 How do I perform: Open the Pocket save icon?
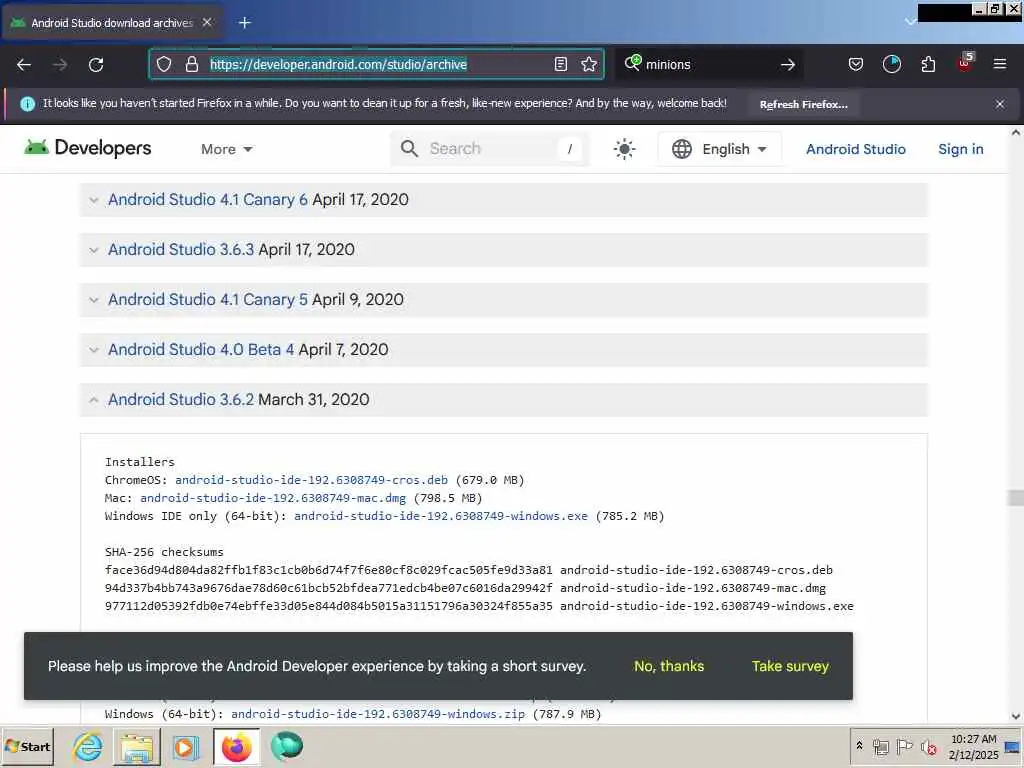tap(856, 64)
